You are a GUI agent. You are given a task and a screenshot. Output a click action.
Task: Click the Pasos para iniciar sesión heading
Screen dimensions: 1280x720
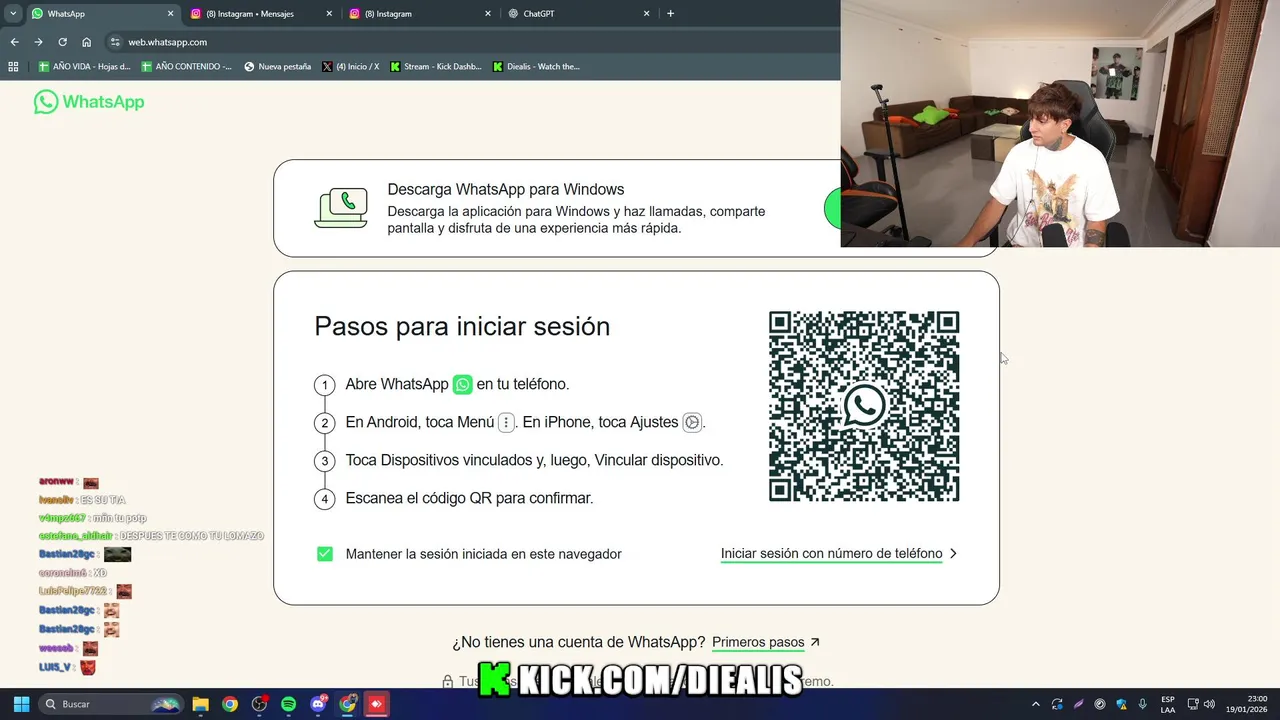tap(462, 327)
